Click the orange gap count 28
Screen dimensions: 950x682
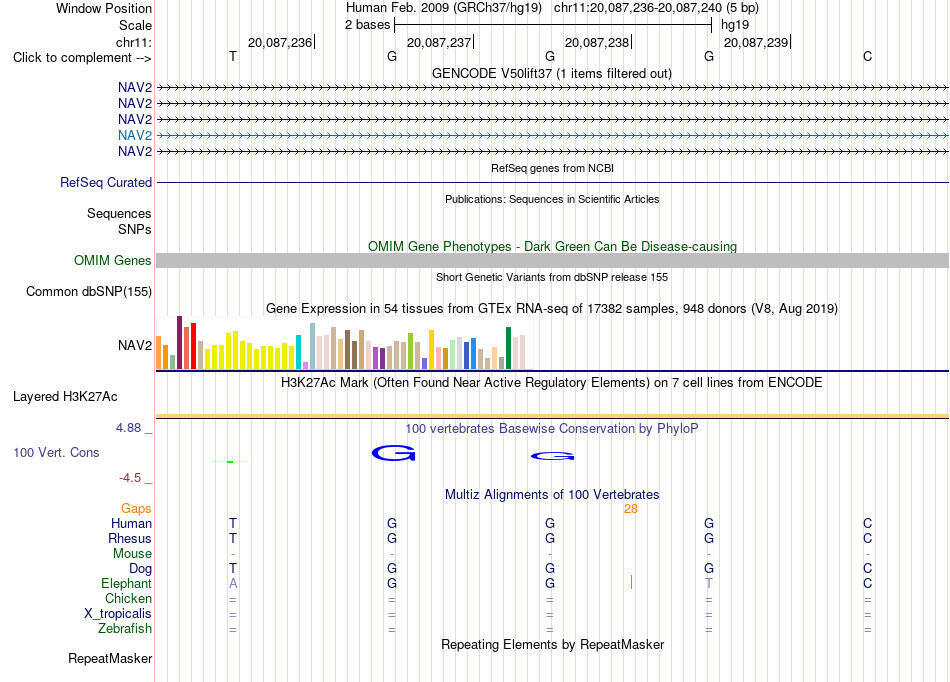(631, 509)
